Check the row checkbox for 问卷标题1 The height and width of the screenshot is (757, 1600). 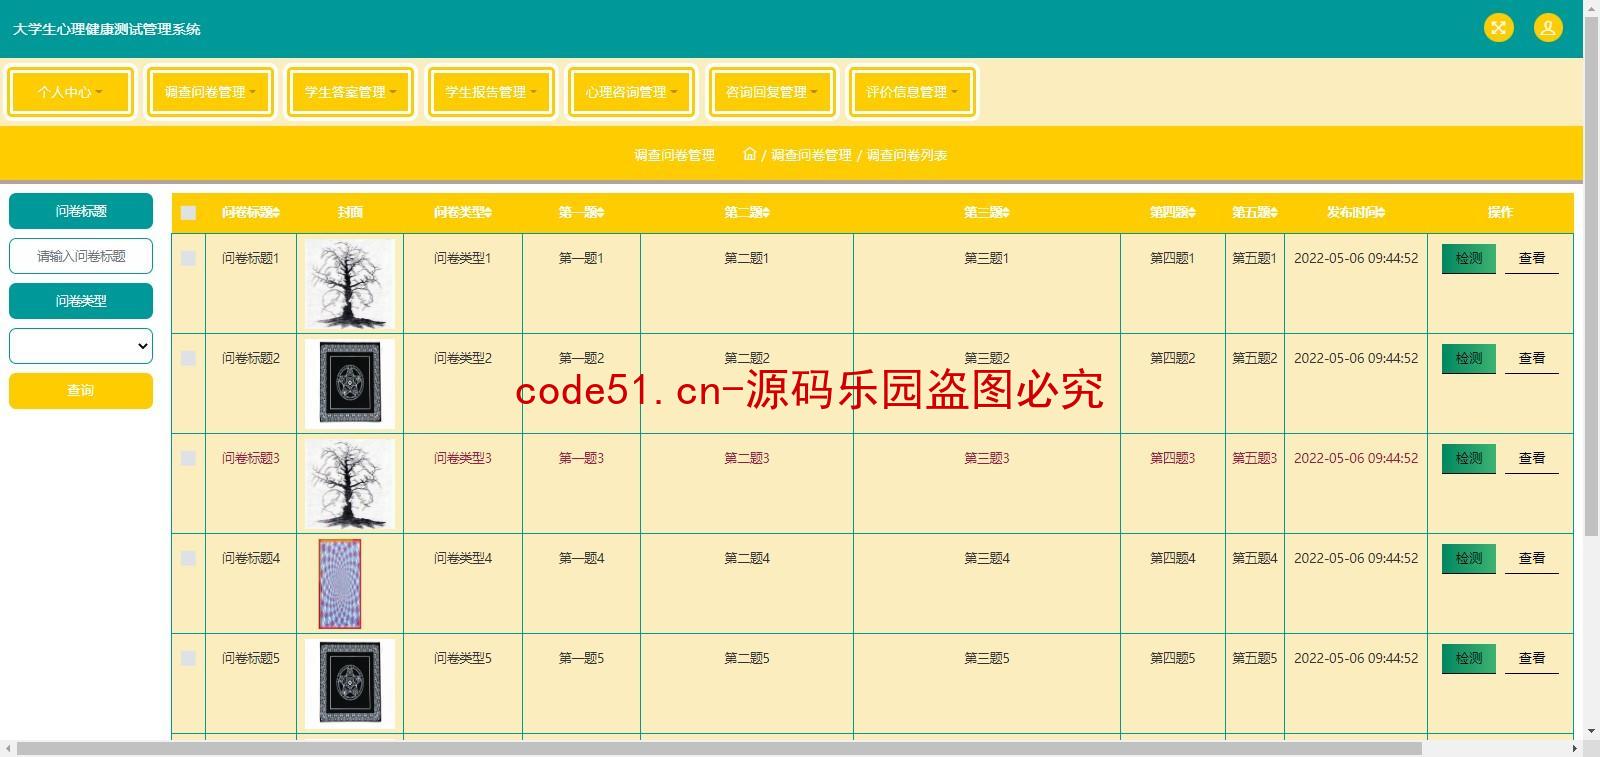point(188,258)
